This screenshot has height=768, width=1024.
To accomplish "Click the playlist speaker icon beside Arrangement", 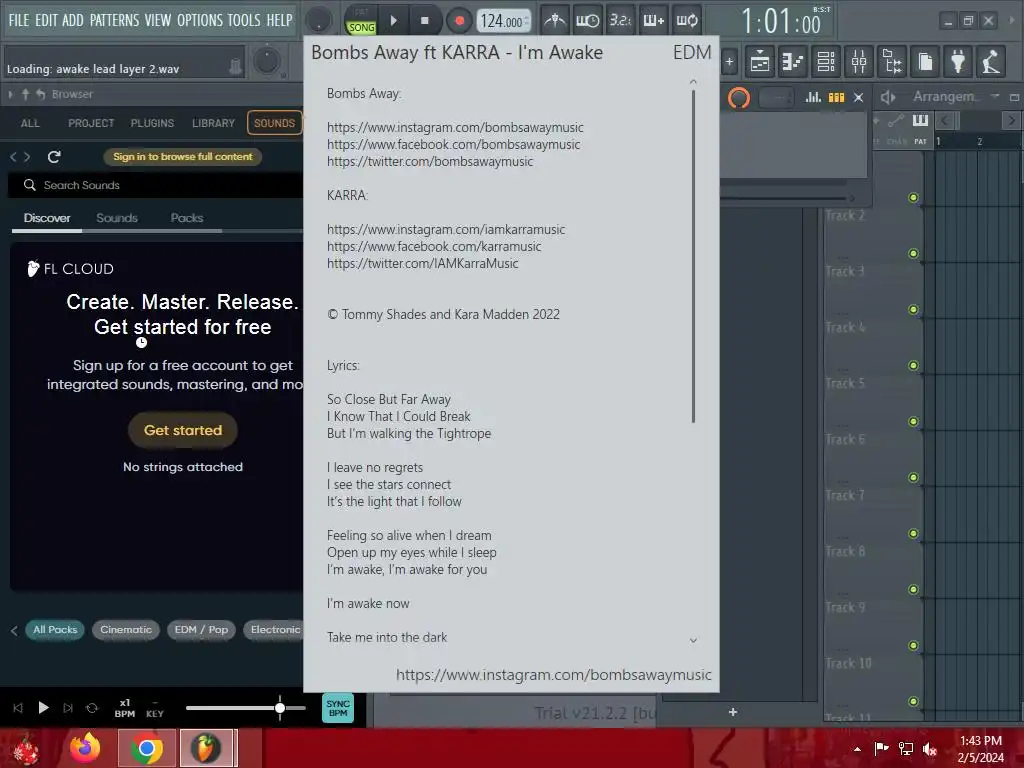I will [x=888, y=97].
